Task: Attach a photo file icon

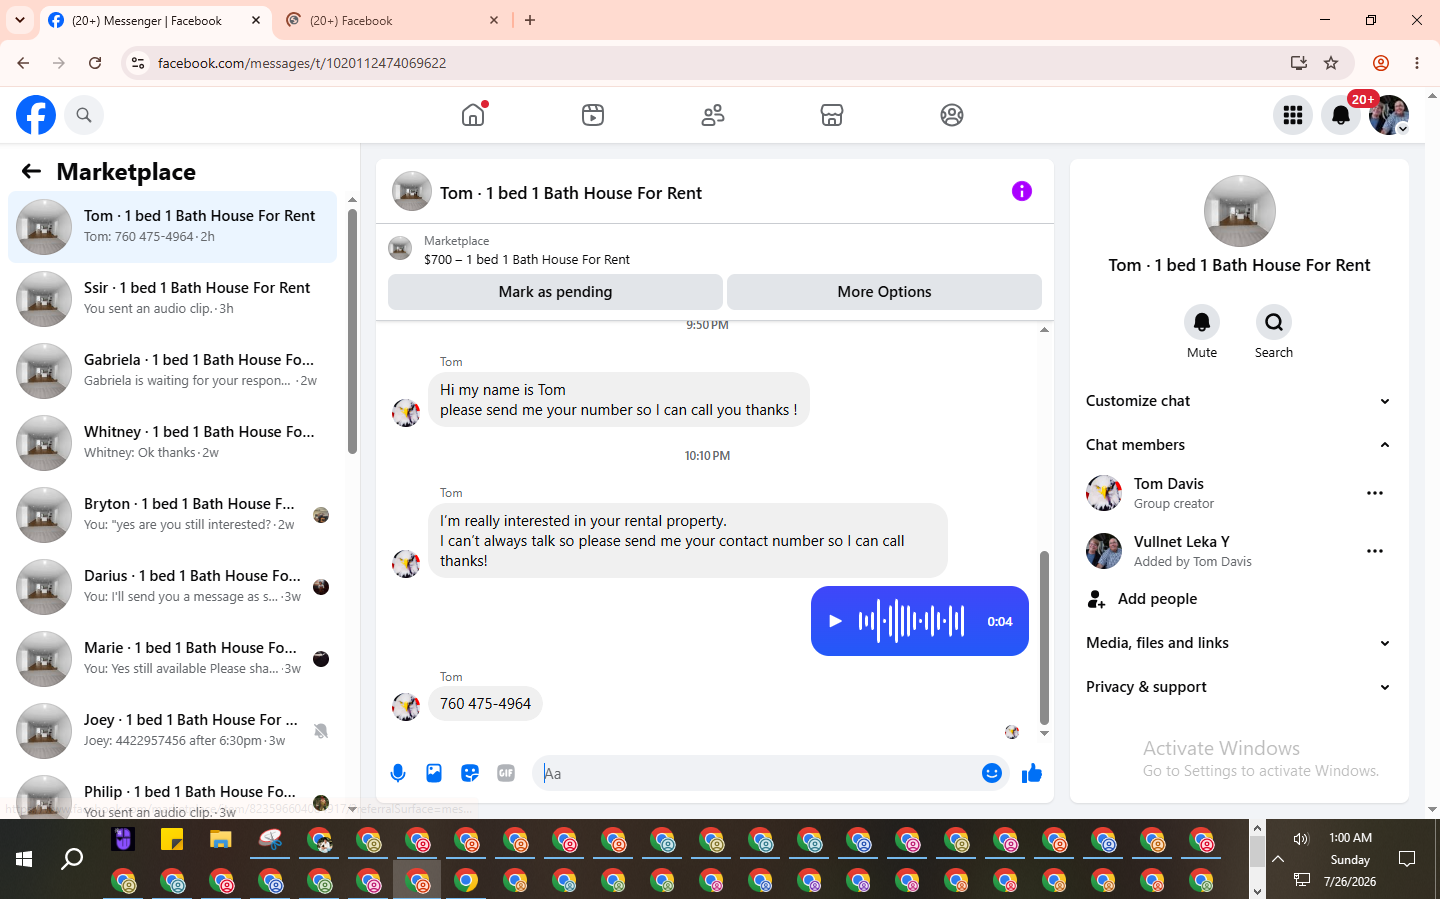Action: (434, 773)
